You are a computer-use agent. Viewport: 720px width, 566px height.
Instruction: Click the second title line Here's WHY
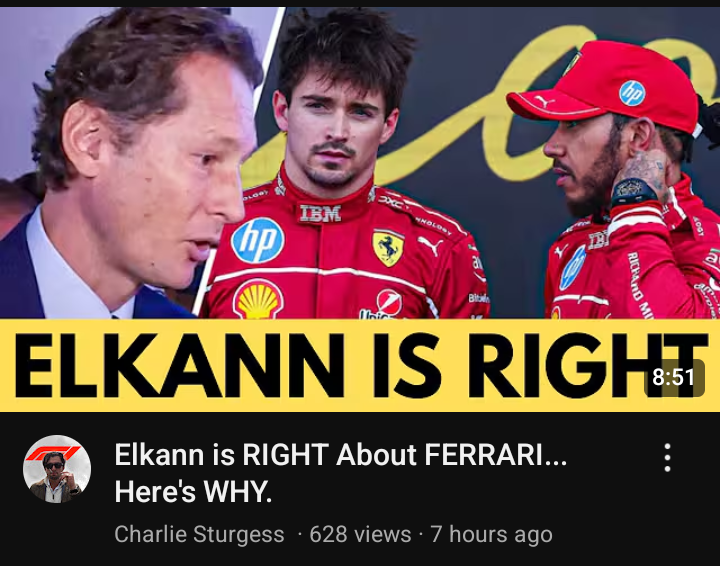click(x=193, y=492)
